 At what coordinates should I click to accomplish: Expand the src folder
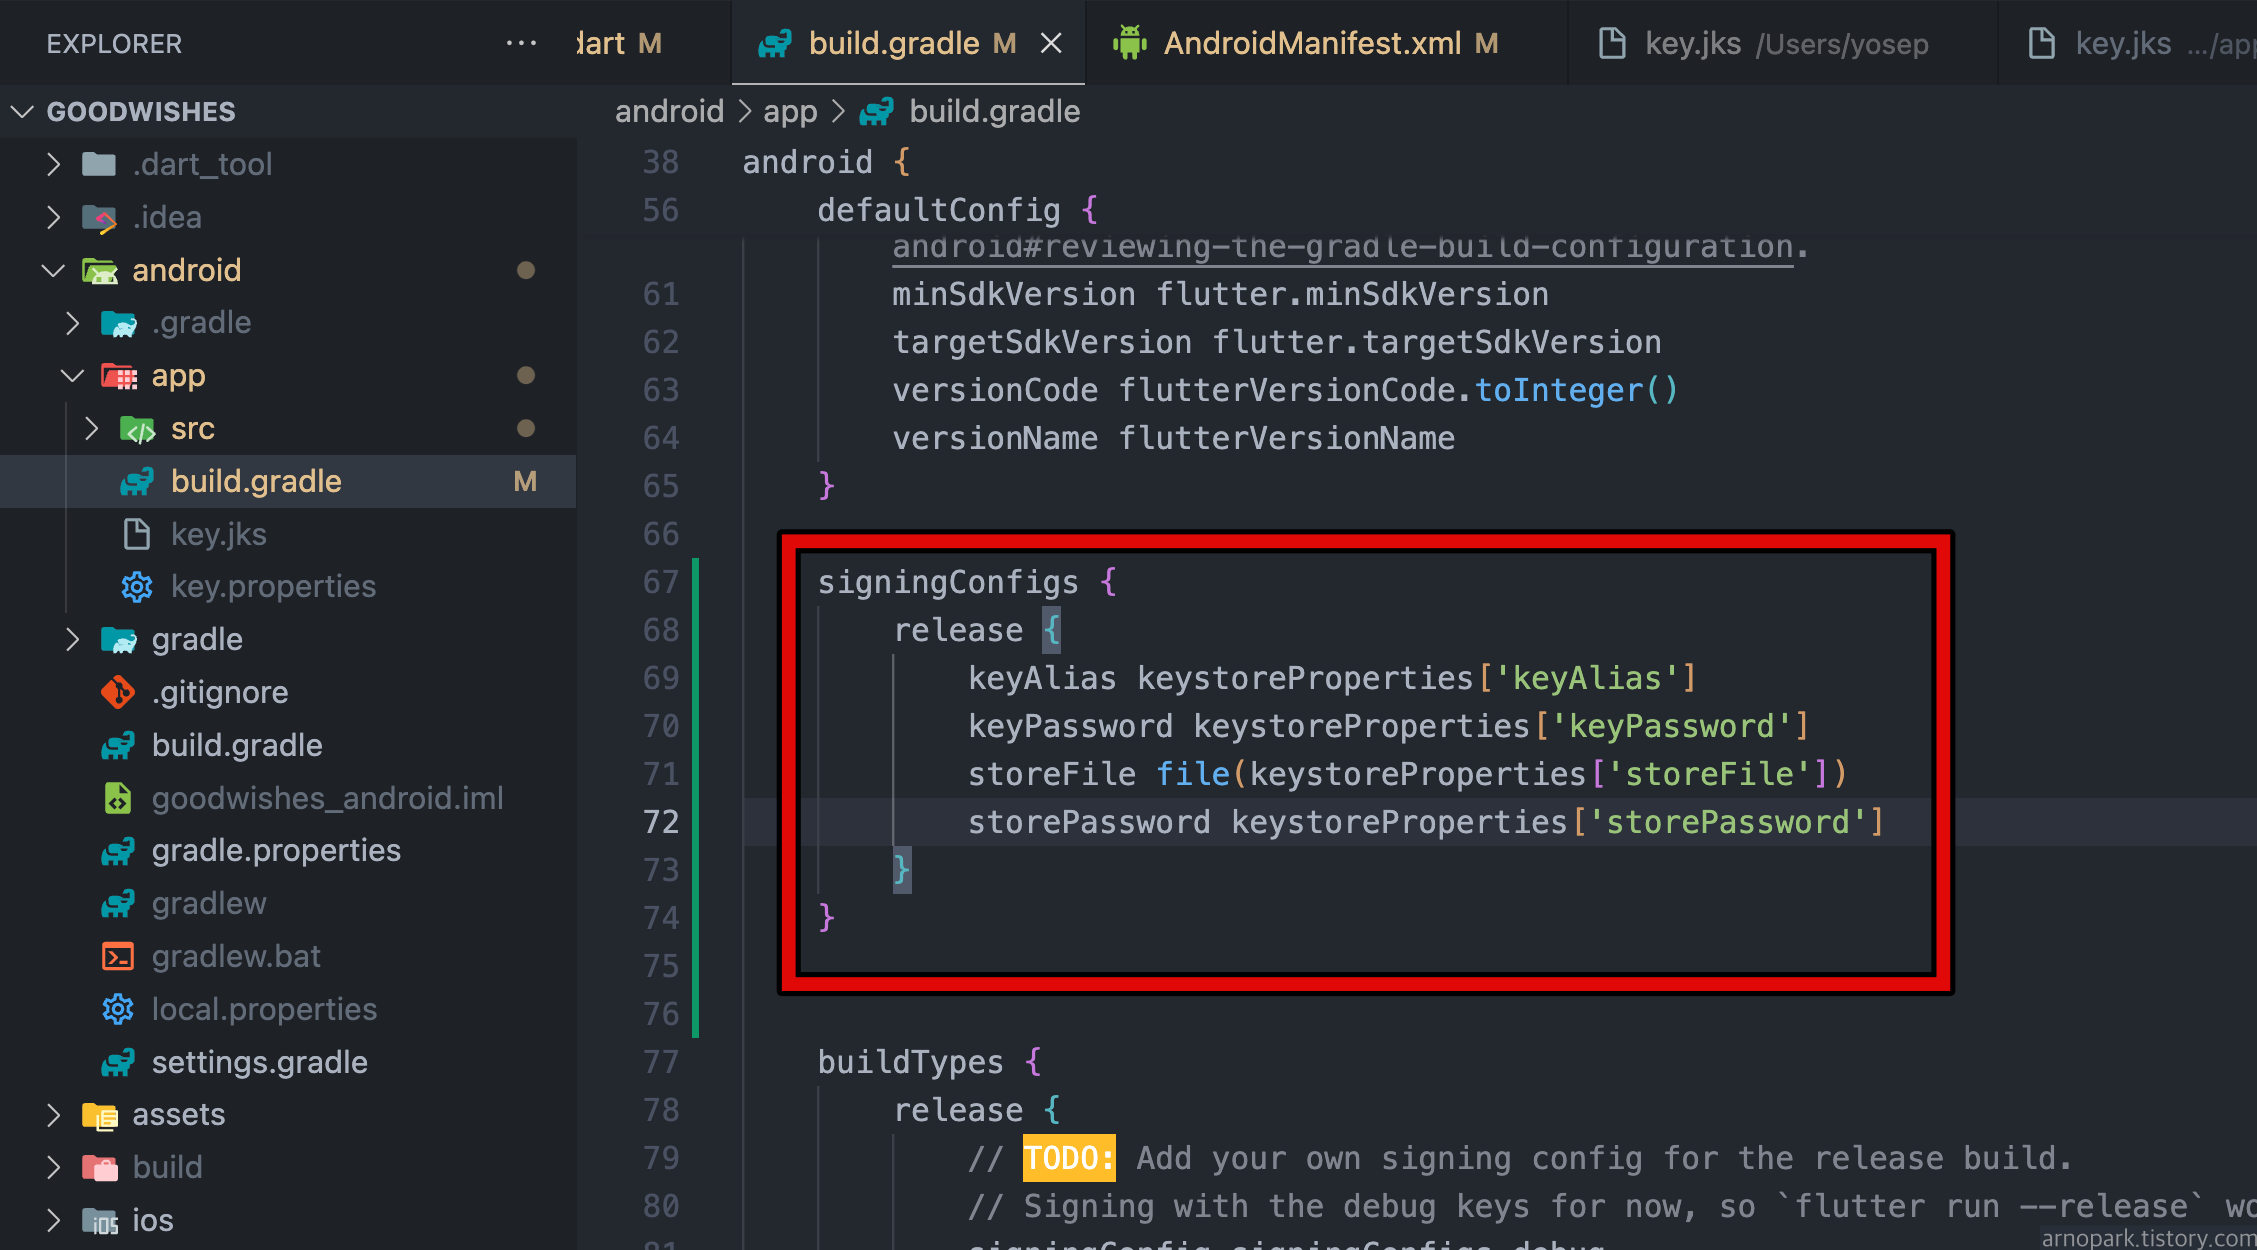tap(91, 428)
